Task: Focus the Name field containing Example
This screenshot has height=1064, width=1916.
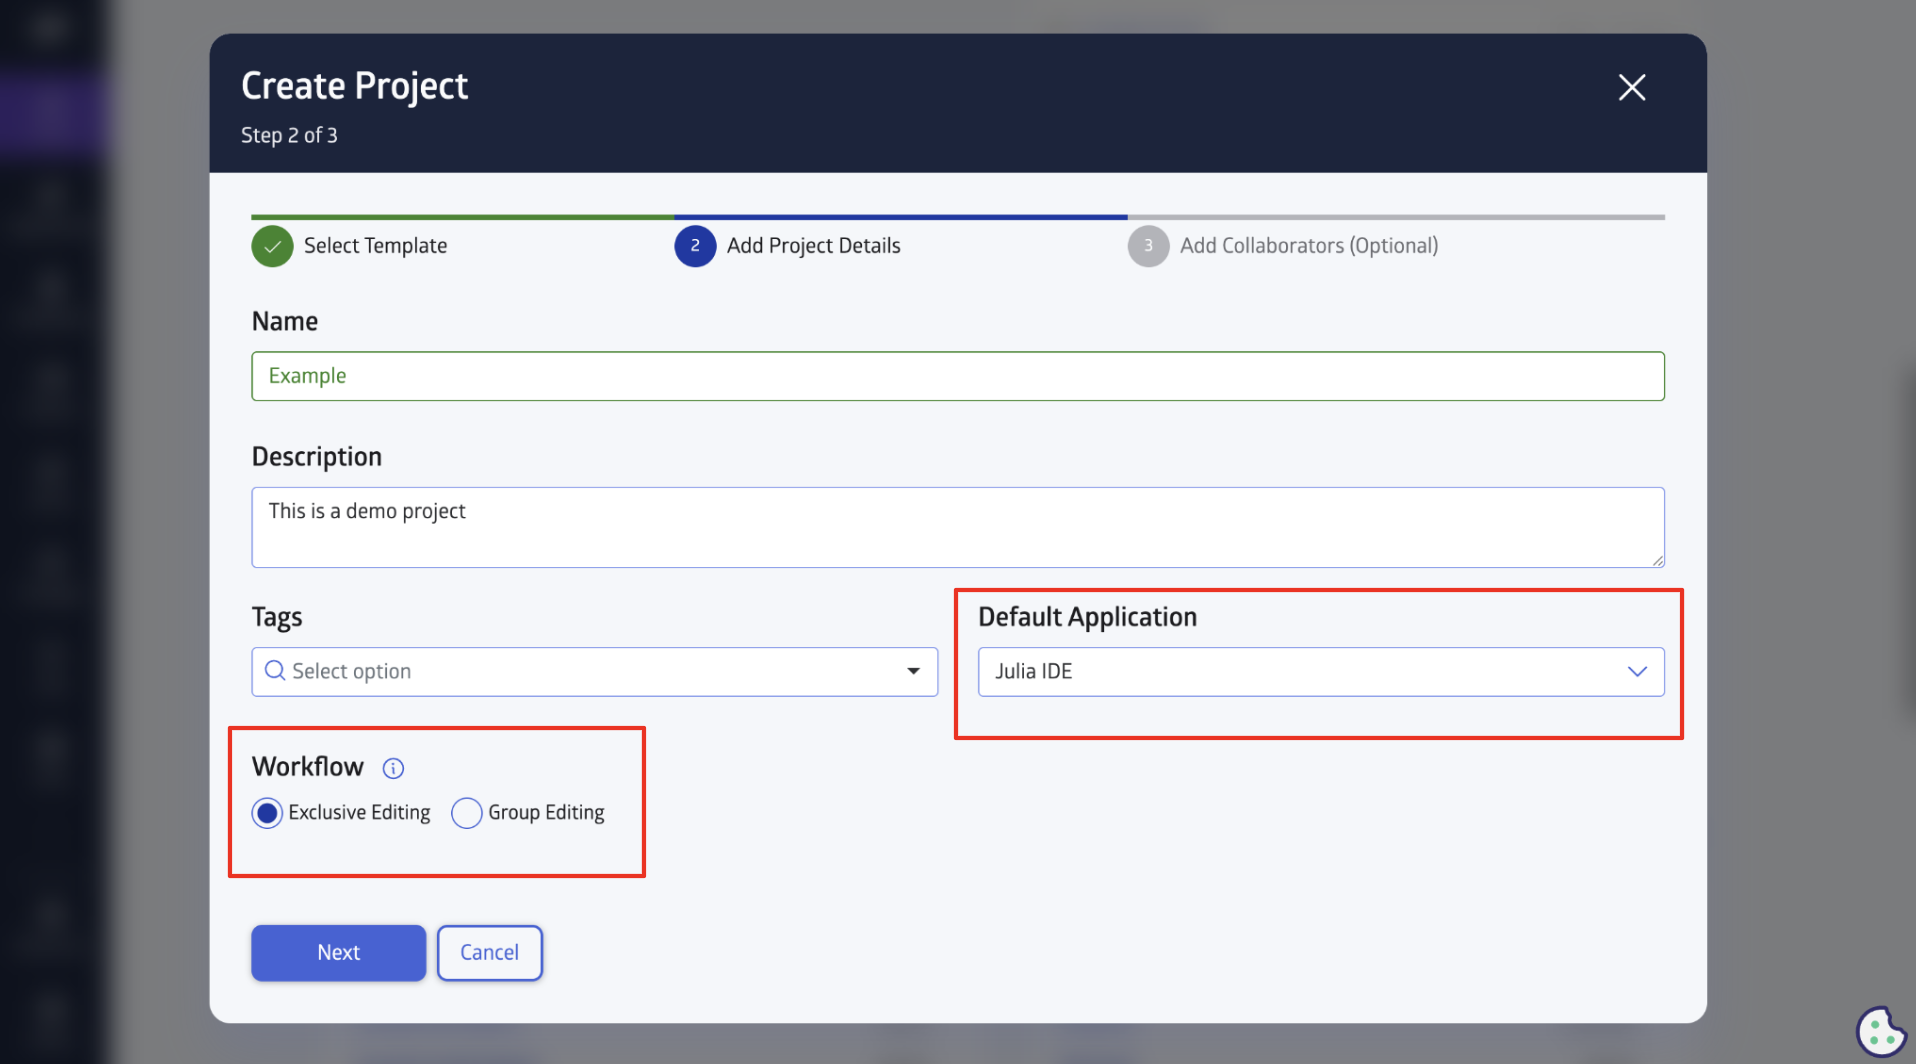Action: (958, 376)
